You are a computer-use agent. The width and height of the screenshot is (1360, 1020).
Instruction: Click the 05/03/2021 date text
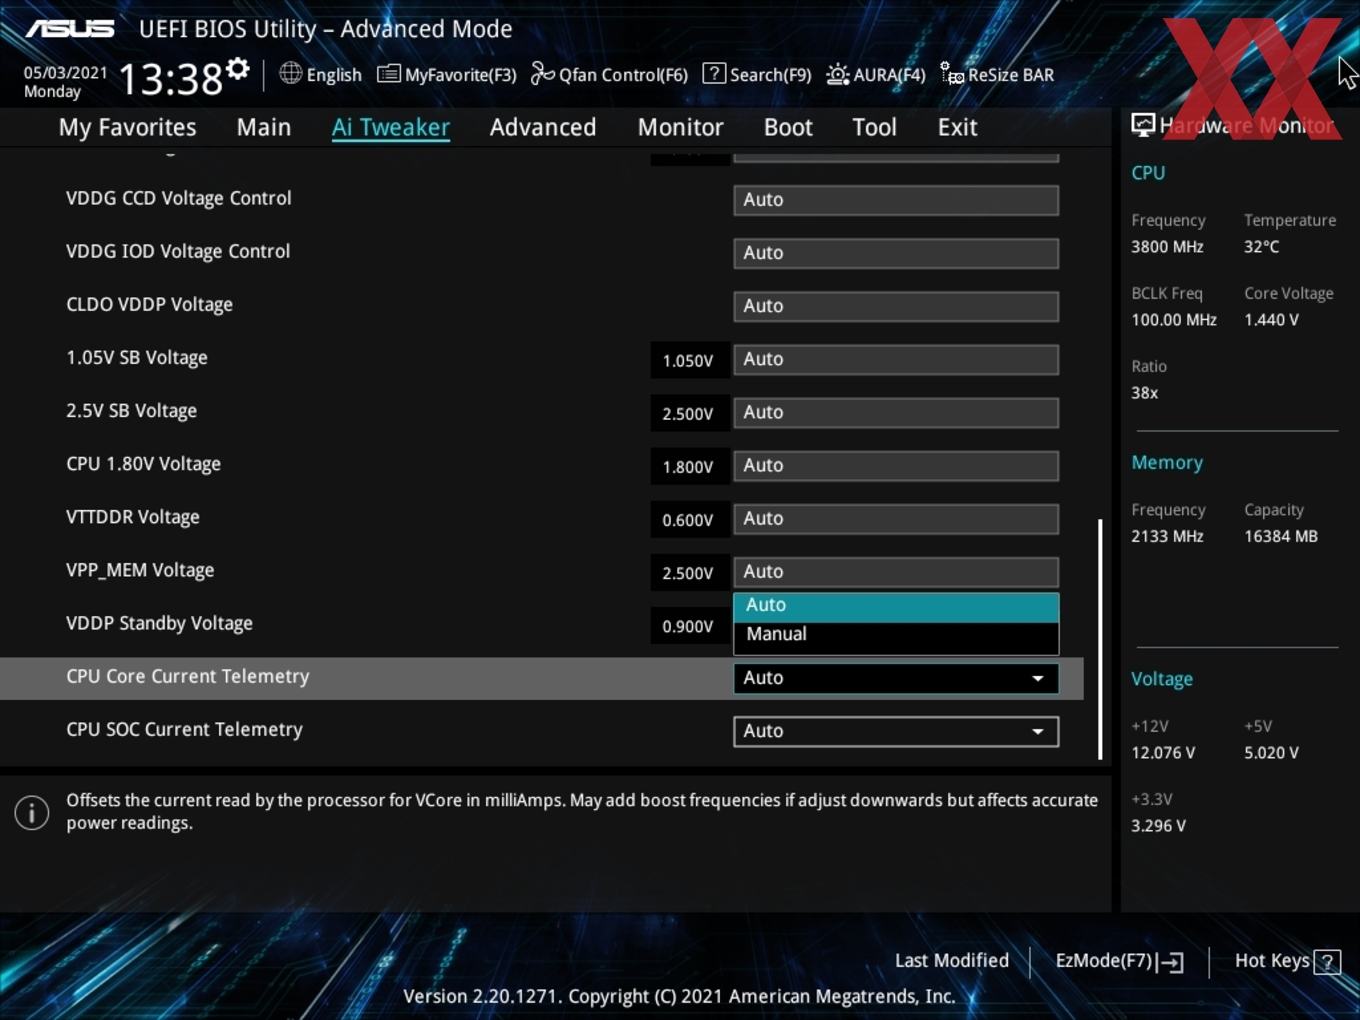tap(66, 73)
